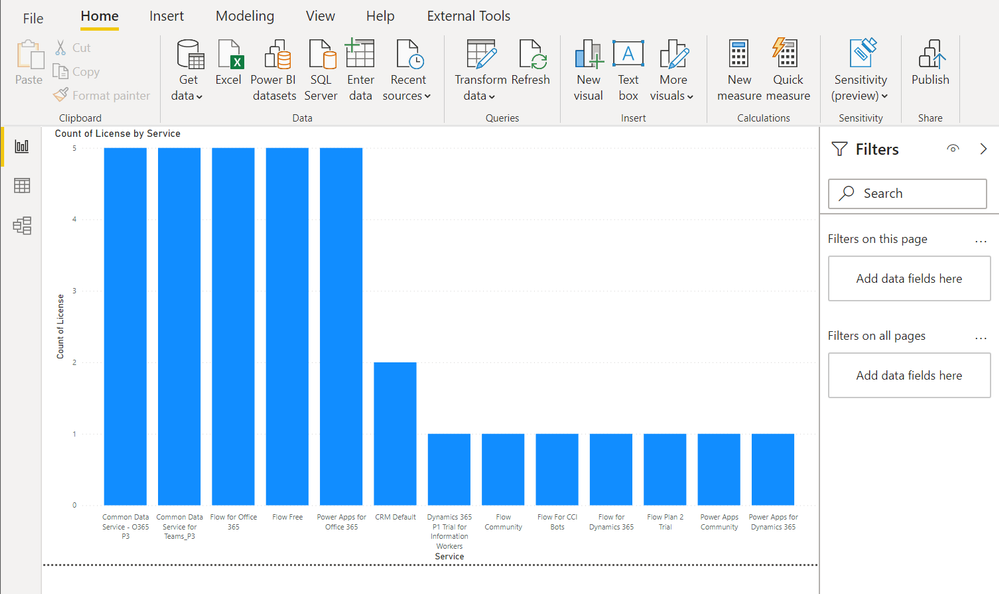Click chart title Count of License by Service
999x594 pixels.
(117, 134)
